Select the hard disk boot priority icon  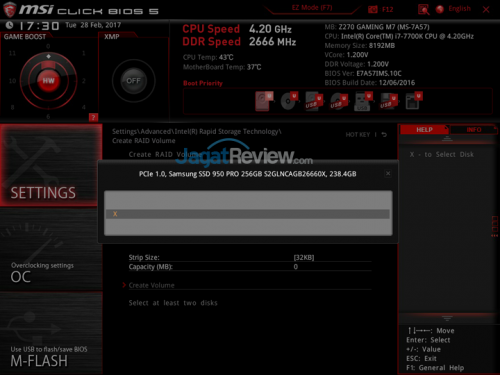point(264,100)
